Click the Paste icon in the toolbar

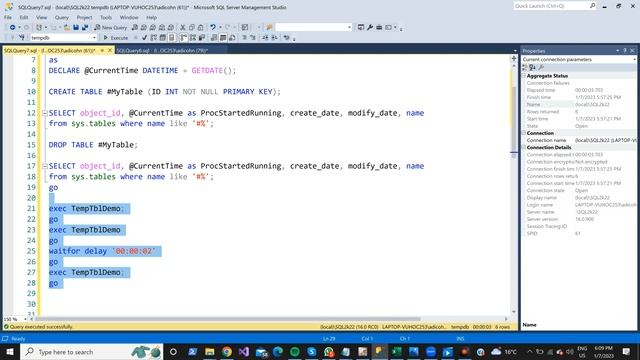[200, 27]
